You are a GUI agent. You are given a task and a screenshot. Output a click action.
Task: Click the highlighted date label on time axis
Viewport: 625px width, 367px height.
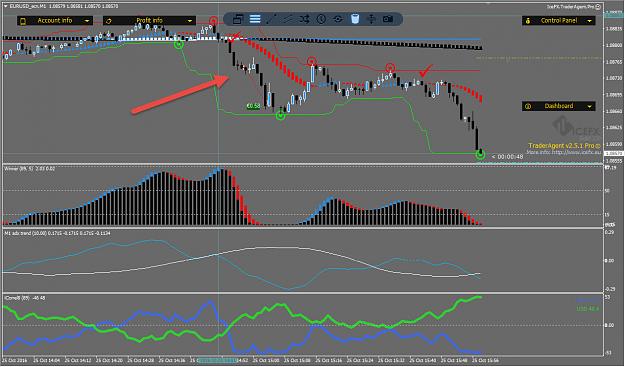[218, 360]
